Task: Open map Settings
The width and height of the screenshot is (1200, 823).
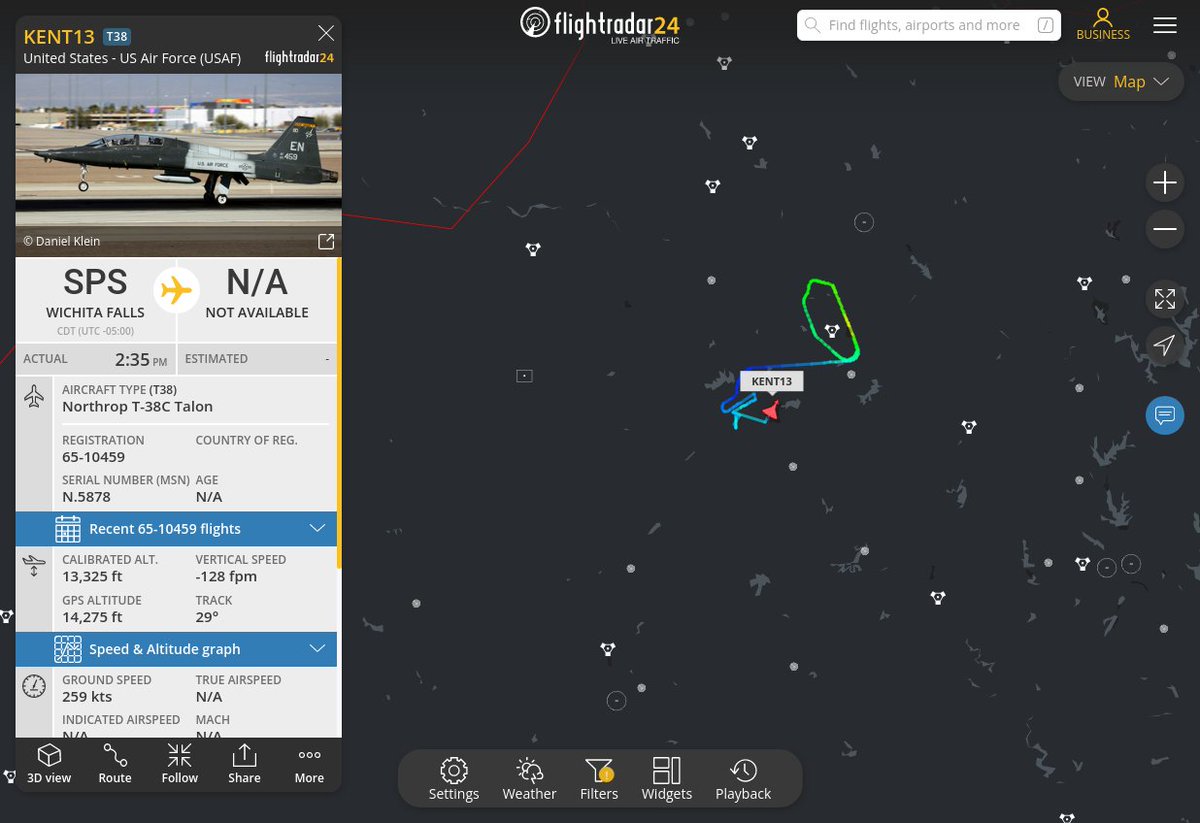Action: coord(454,779)
